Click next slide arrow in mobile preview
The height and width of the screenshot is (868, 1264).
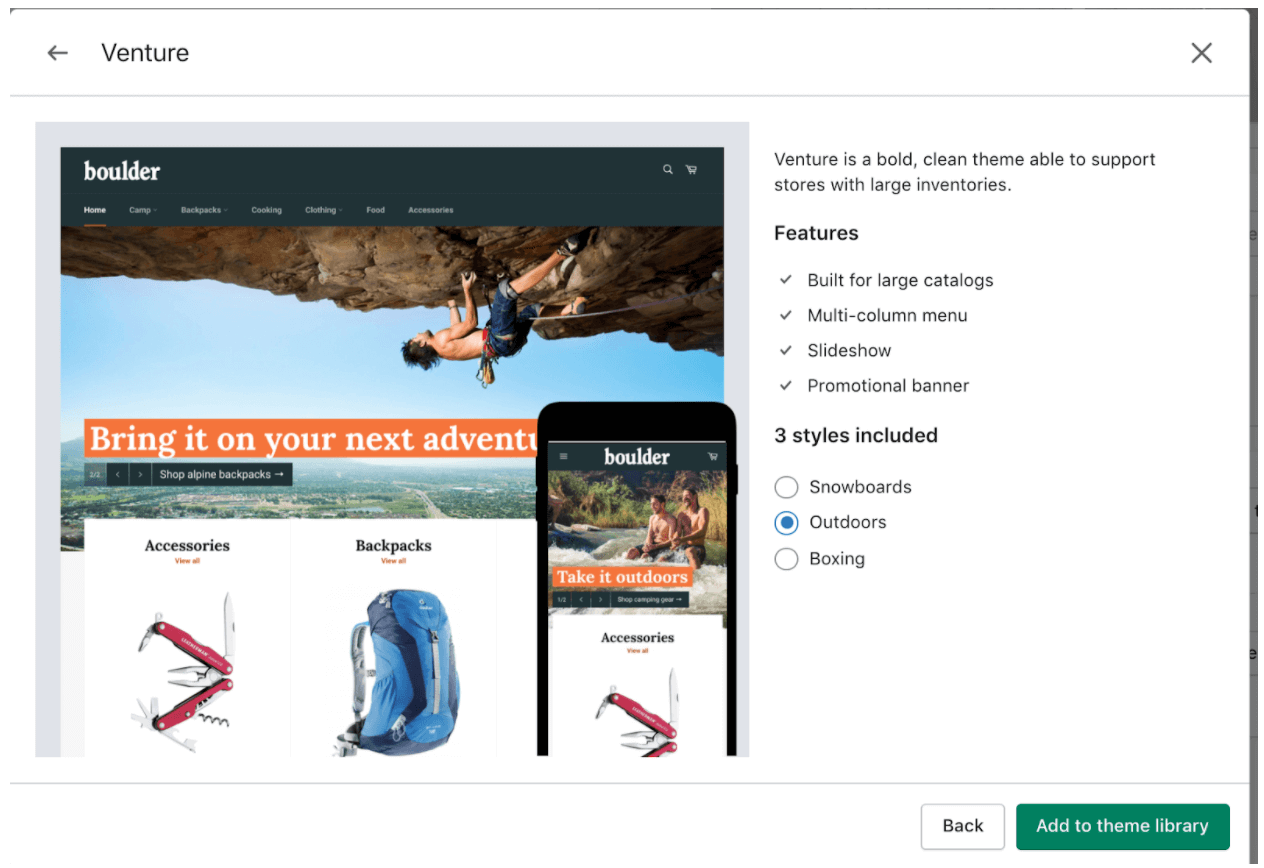(x=600, y=599)
